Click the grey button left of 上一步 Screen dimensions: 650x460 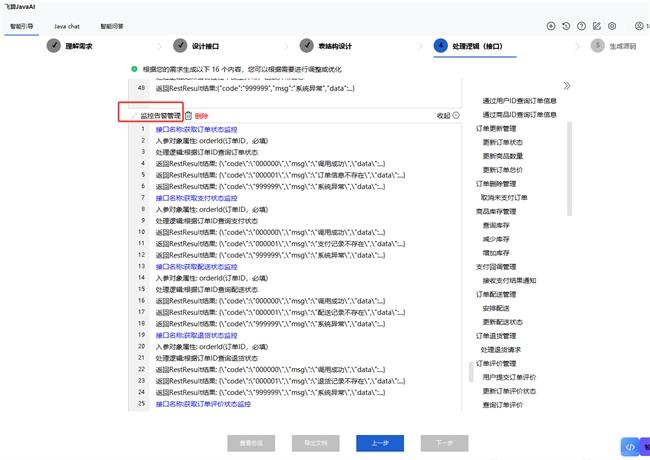[315, 443]
